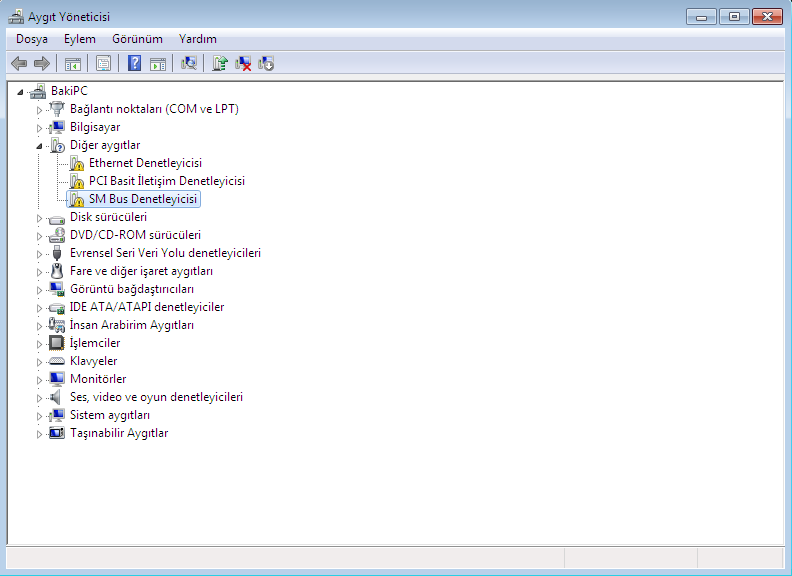Click the Monitörler display icon
792x576 pixels.
(x=57, y=379)
